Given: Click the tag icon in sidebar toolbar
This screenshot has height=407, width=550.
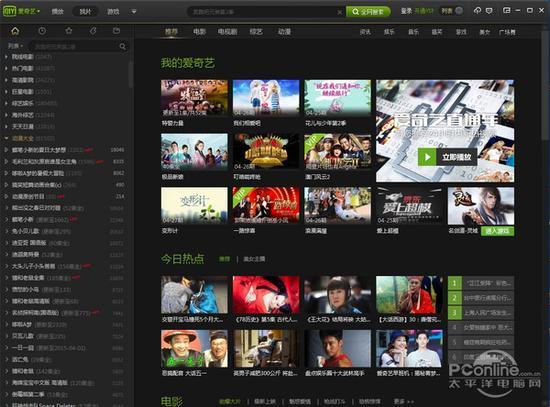Looking at the screenshot, I should tap(93, 31).
